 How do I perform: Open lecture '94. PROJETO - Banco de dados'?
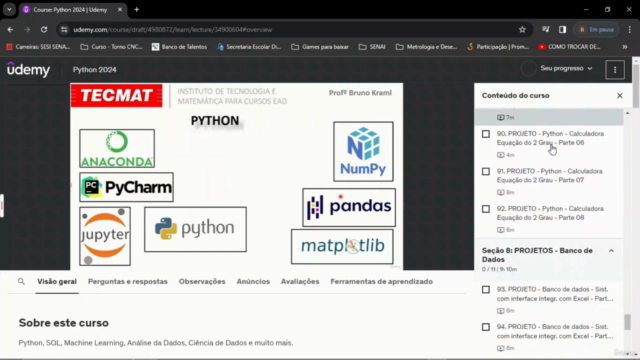[555, 331]
